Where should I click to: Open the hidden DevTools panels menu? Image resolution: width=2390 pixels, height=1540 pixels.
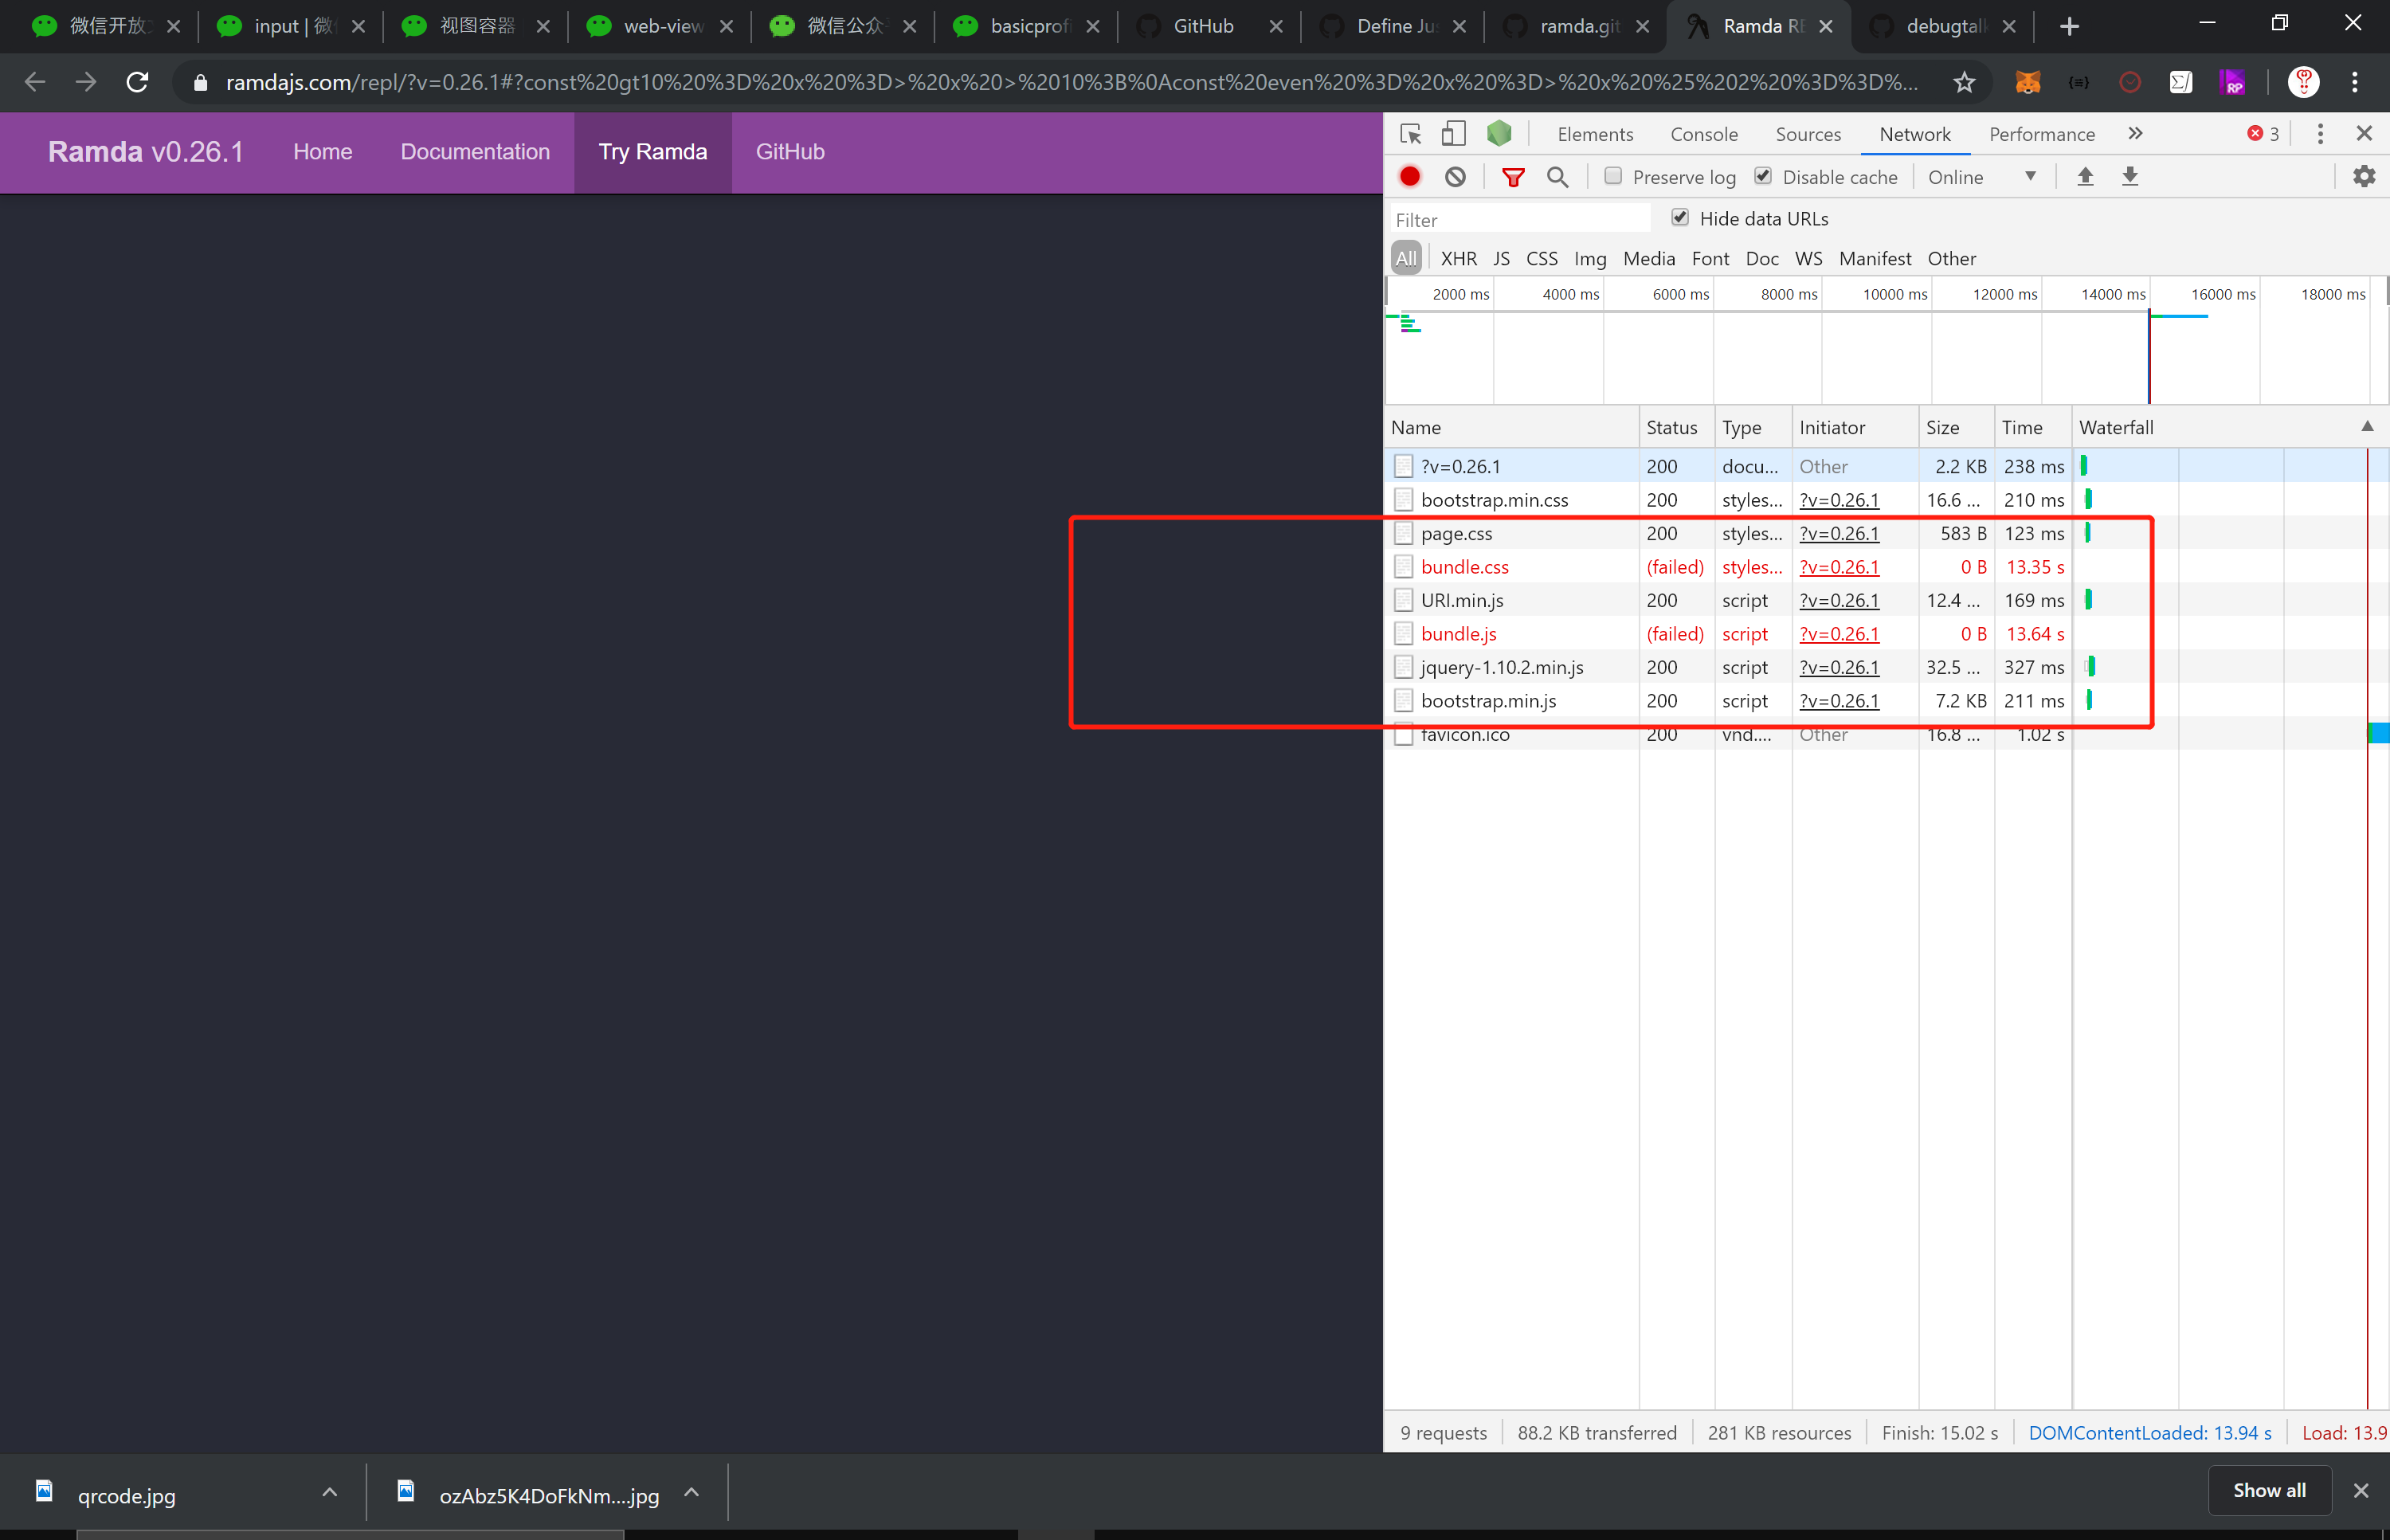(2135, 133)
